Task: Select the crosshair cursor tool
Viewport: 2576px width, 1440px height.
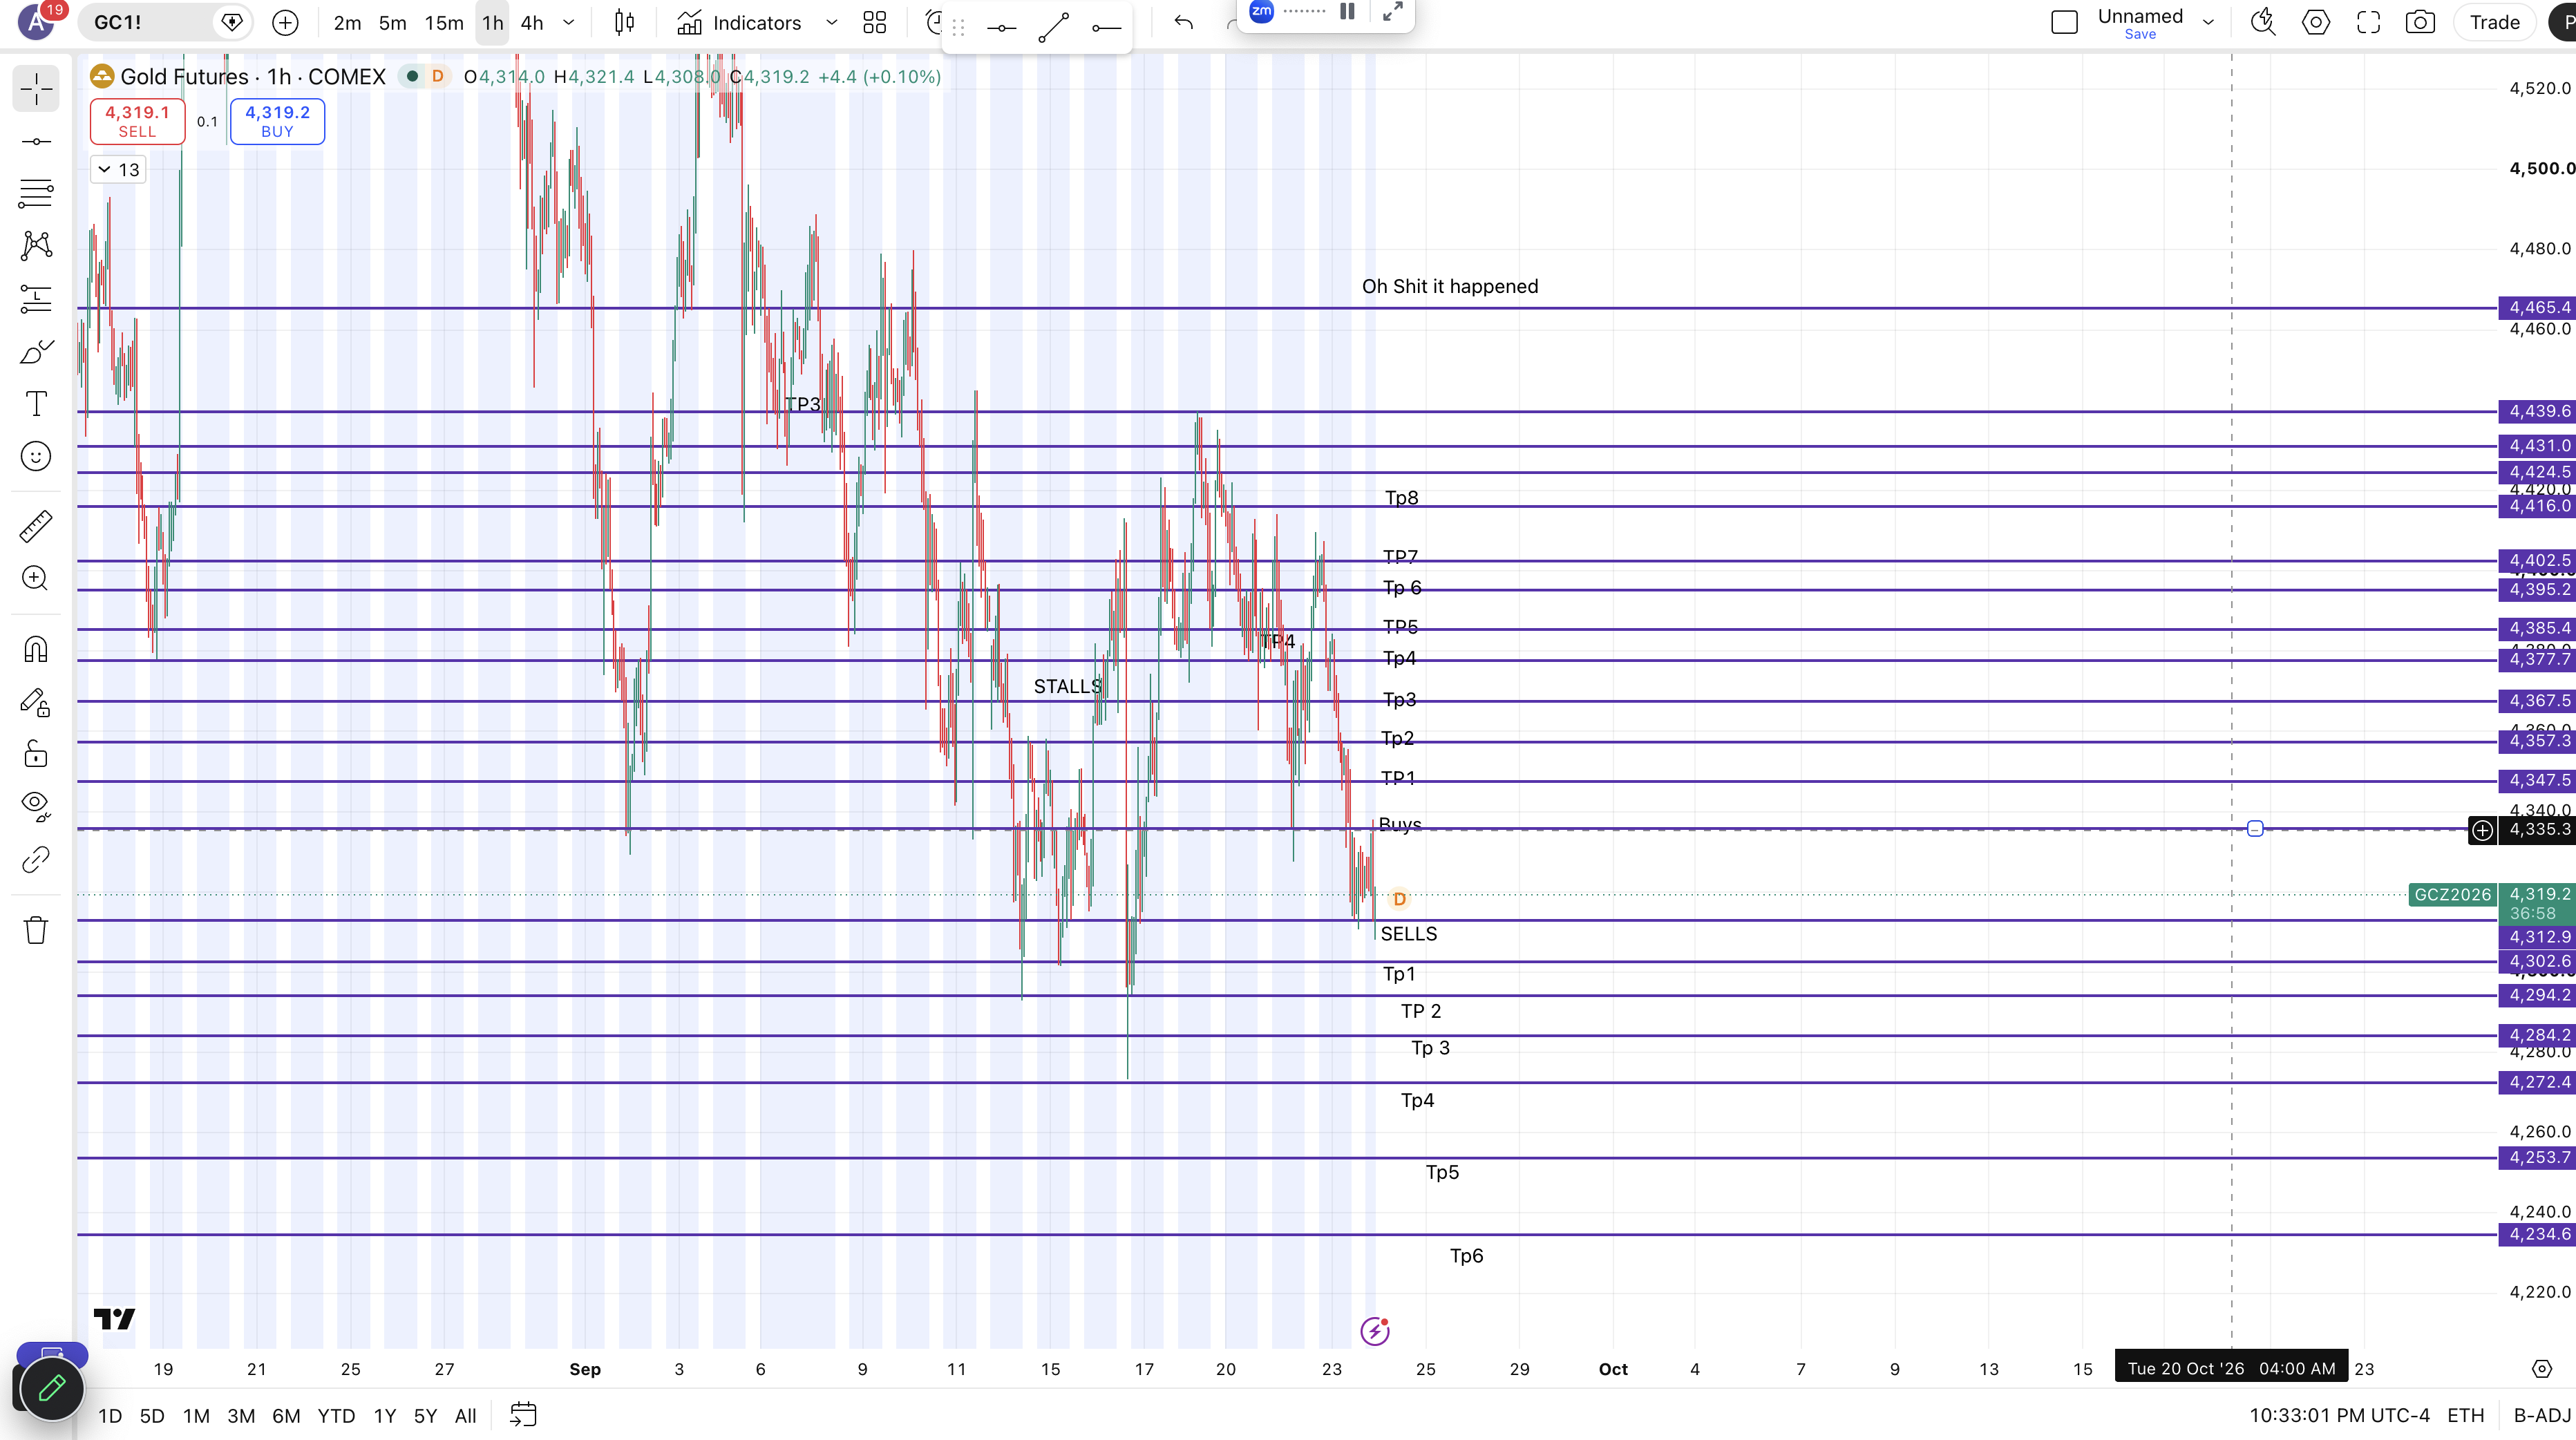Action: tap(36, 89)
